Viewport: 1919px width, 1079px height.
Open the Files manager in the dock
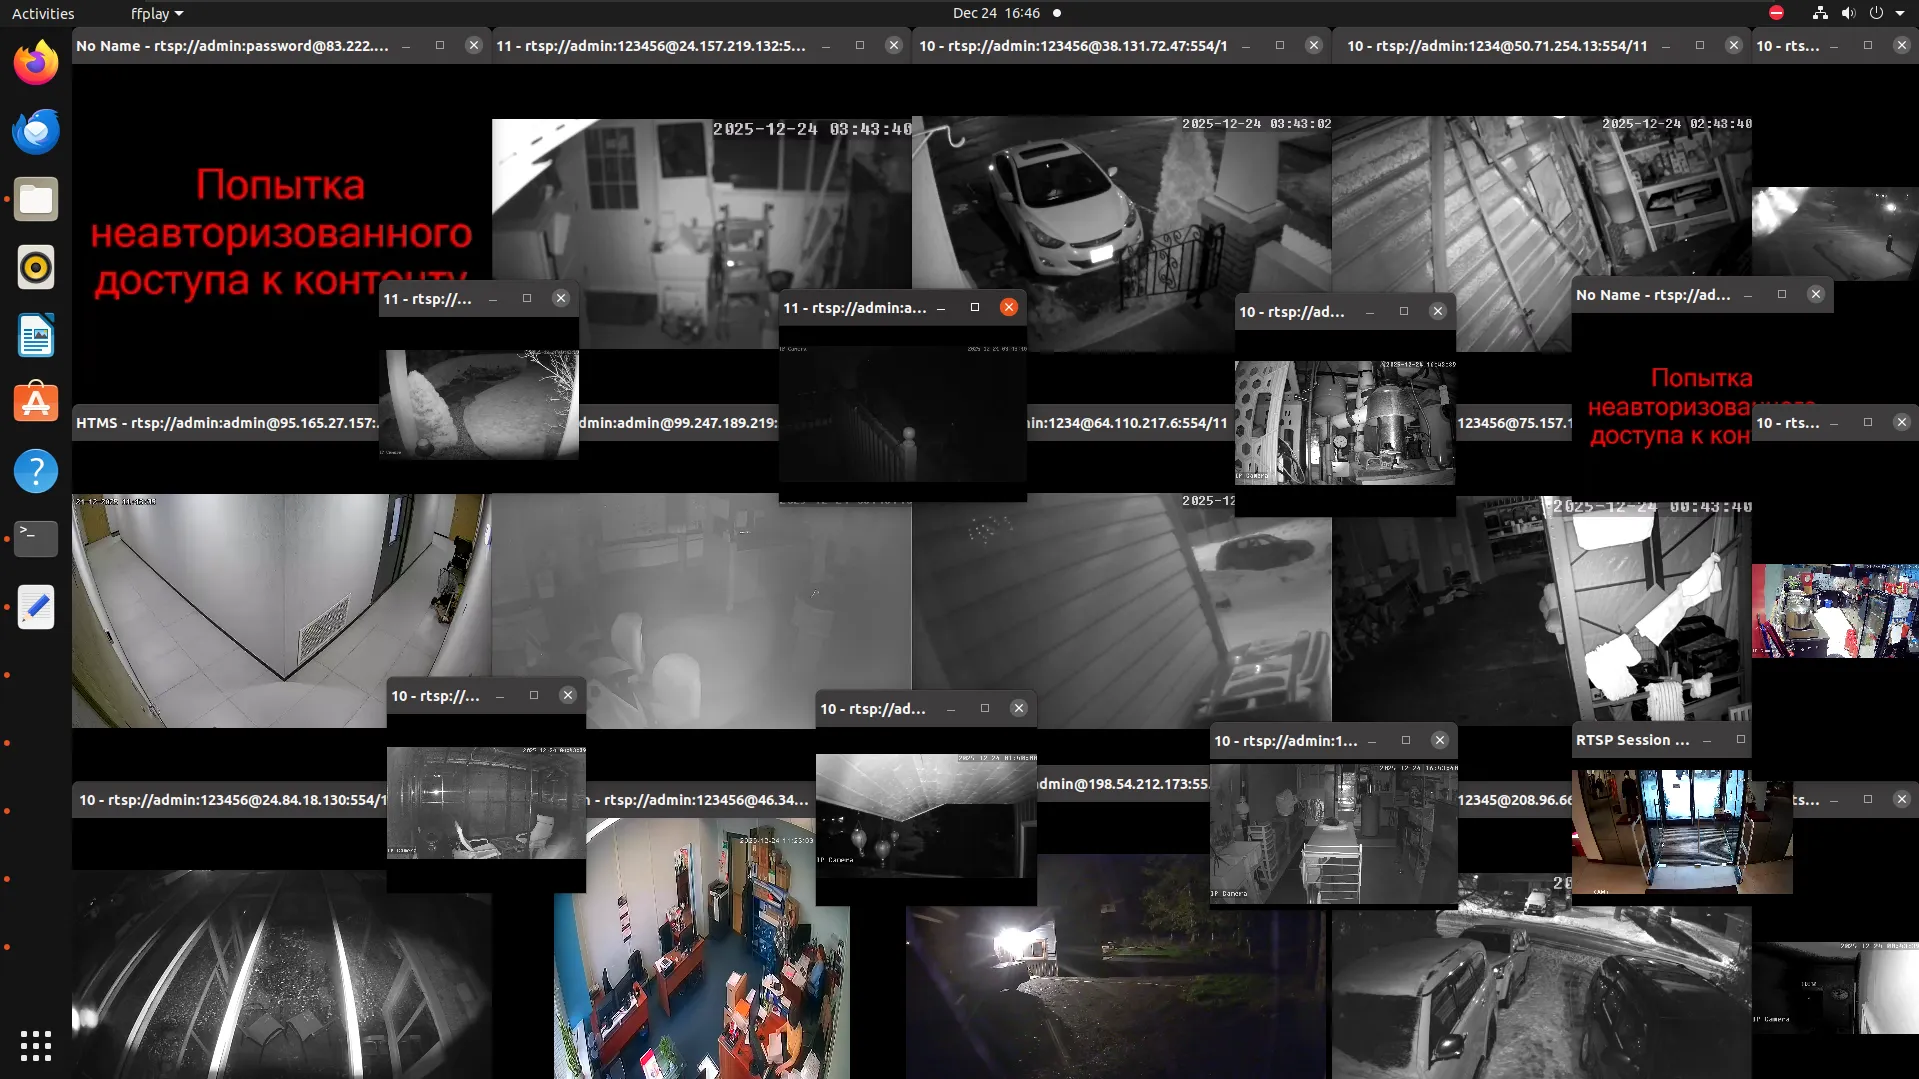(36, 199)
